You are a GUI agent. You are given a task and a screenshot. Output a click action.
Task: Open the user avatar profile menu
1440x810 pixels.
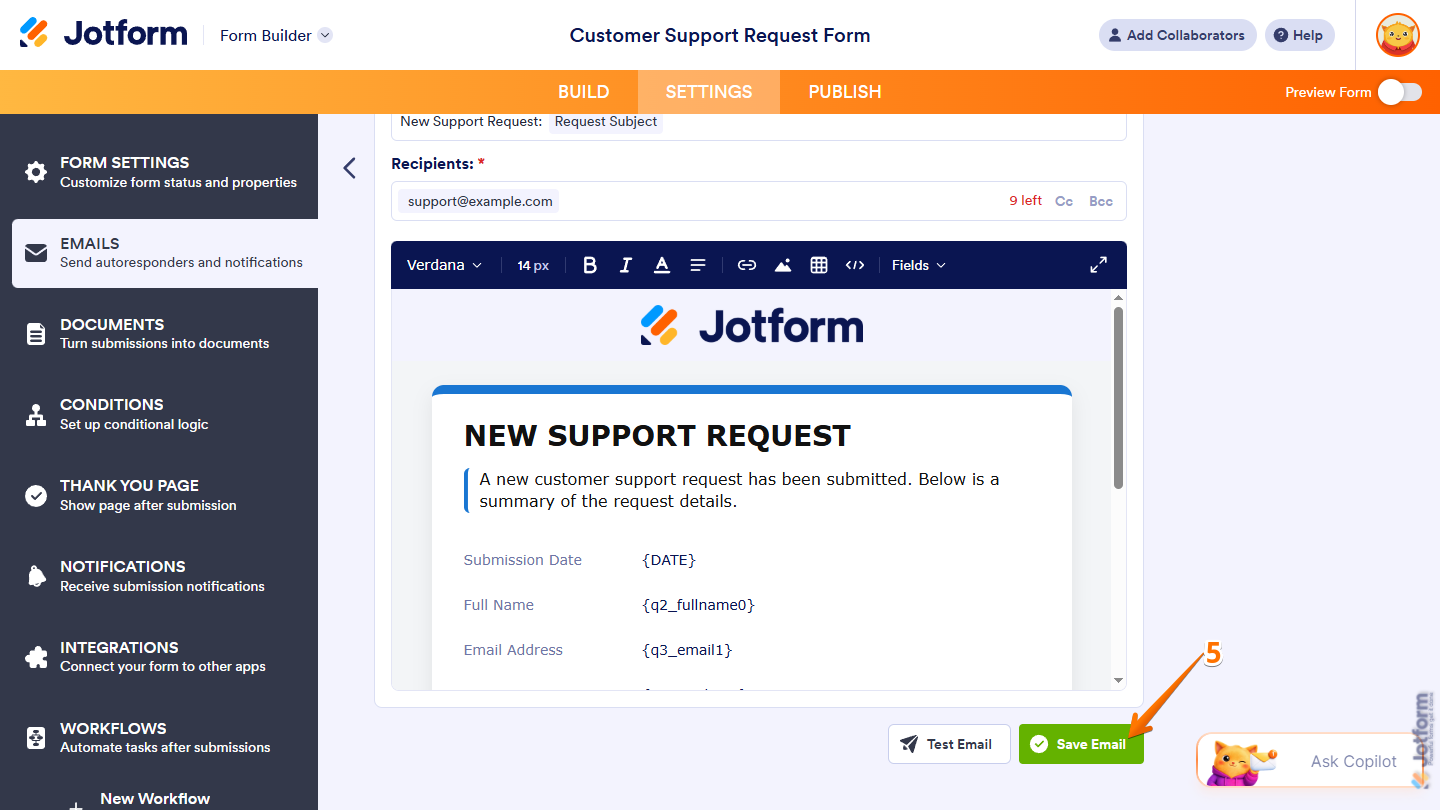click(x=1398, y=35)
